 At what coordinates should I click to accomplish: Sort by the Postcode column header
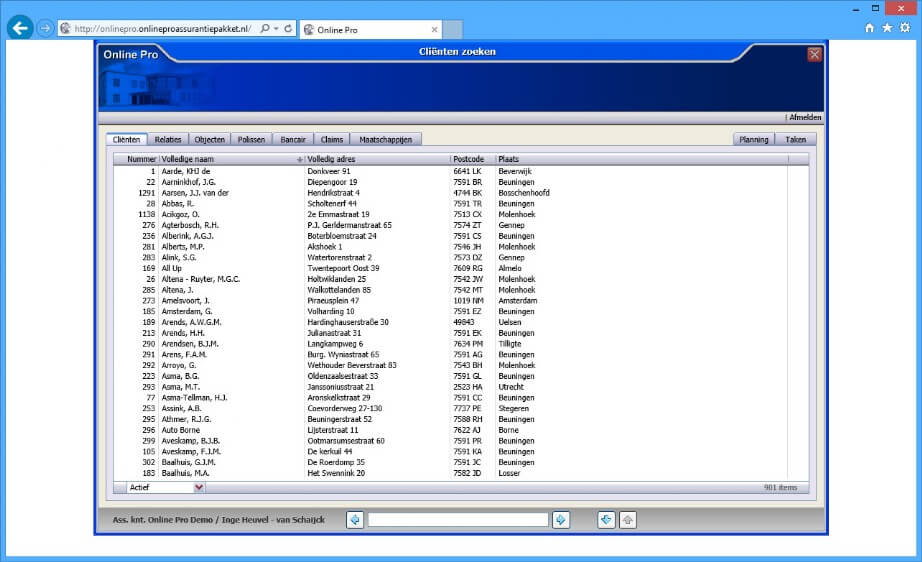pos(469,159)
